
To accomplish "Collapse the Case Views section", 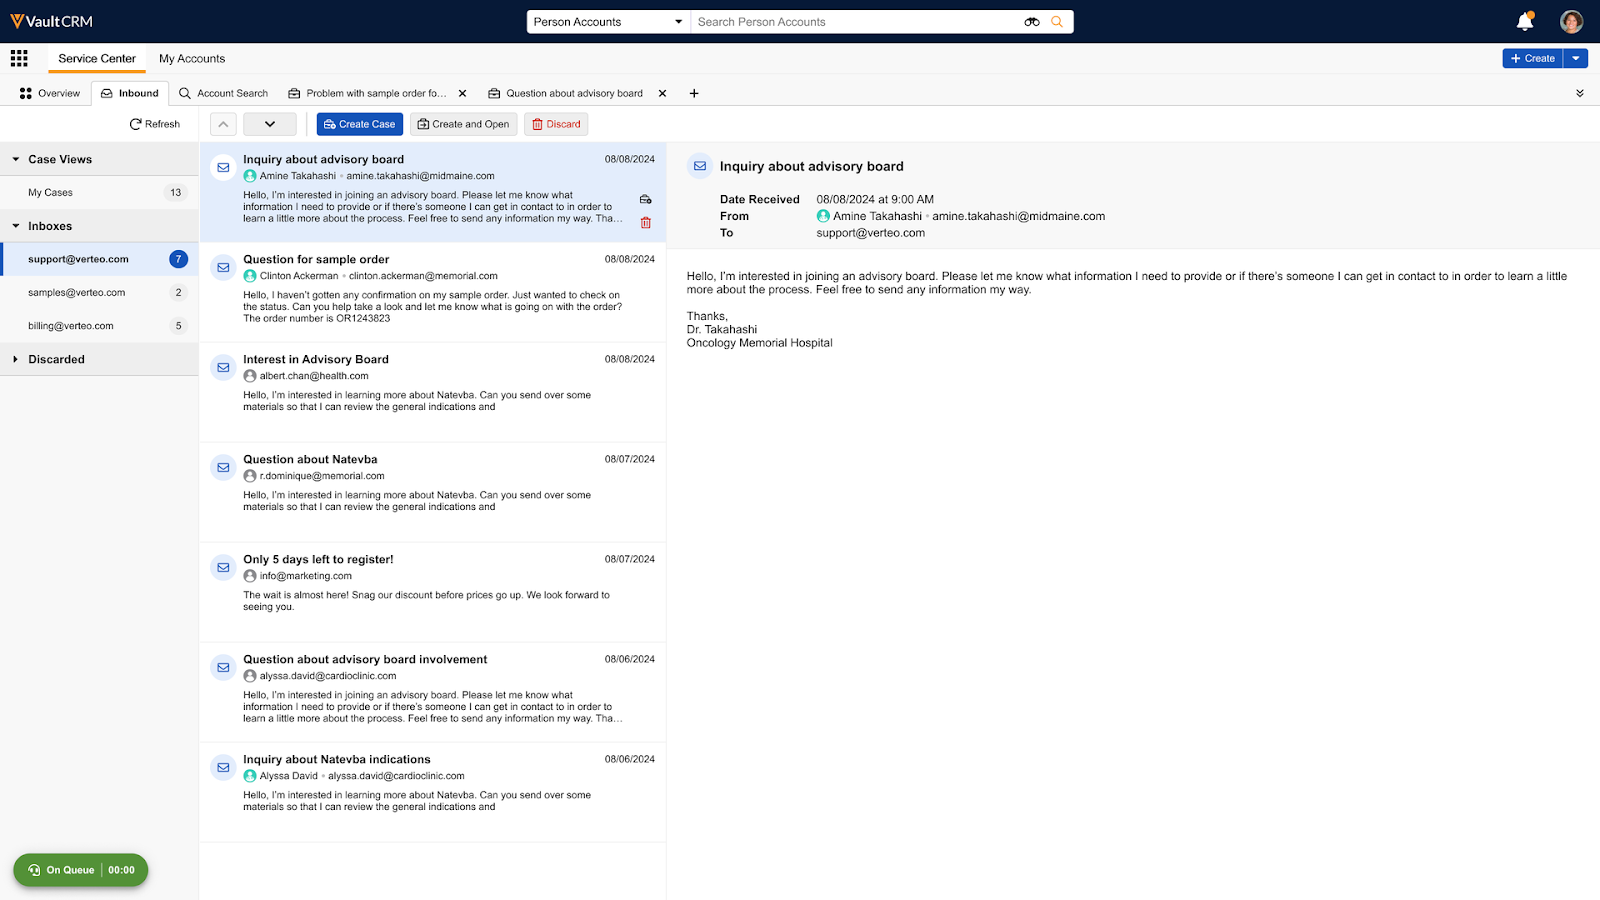I will point(16,159).
